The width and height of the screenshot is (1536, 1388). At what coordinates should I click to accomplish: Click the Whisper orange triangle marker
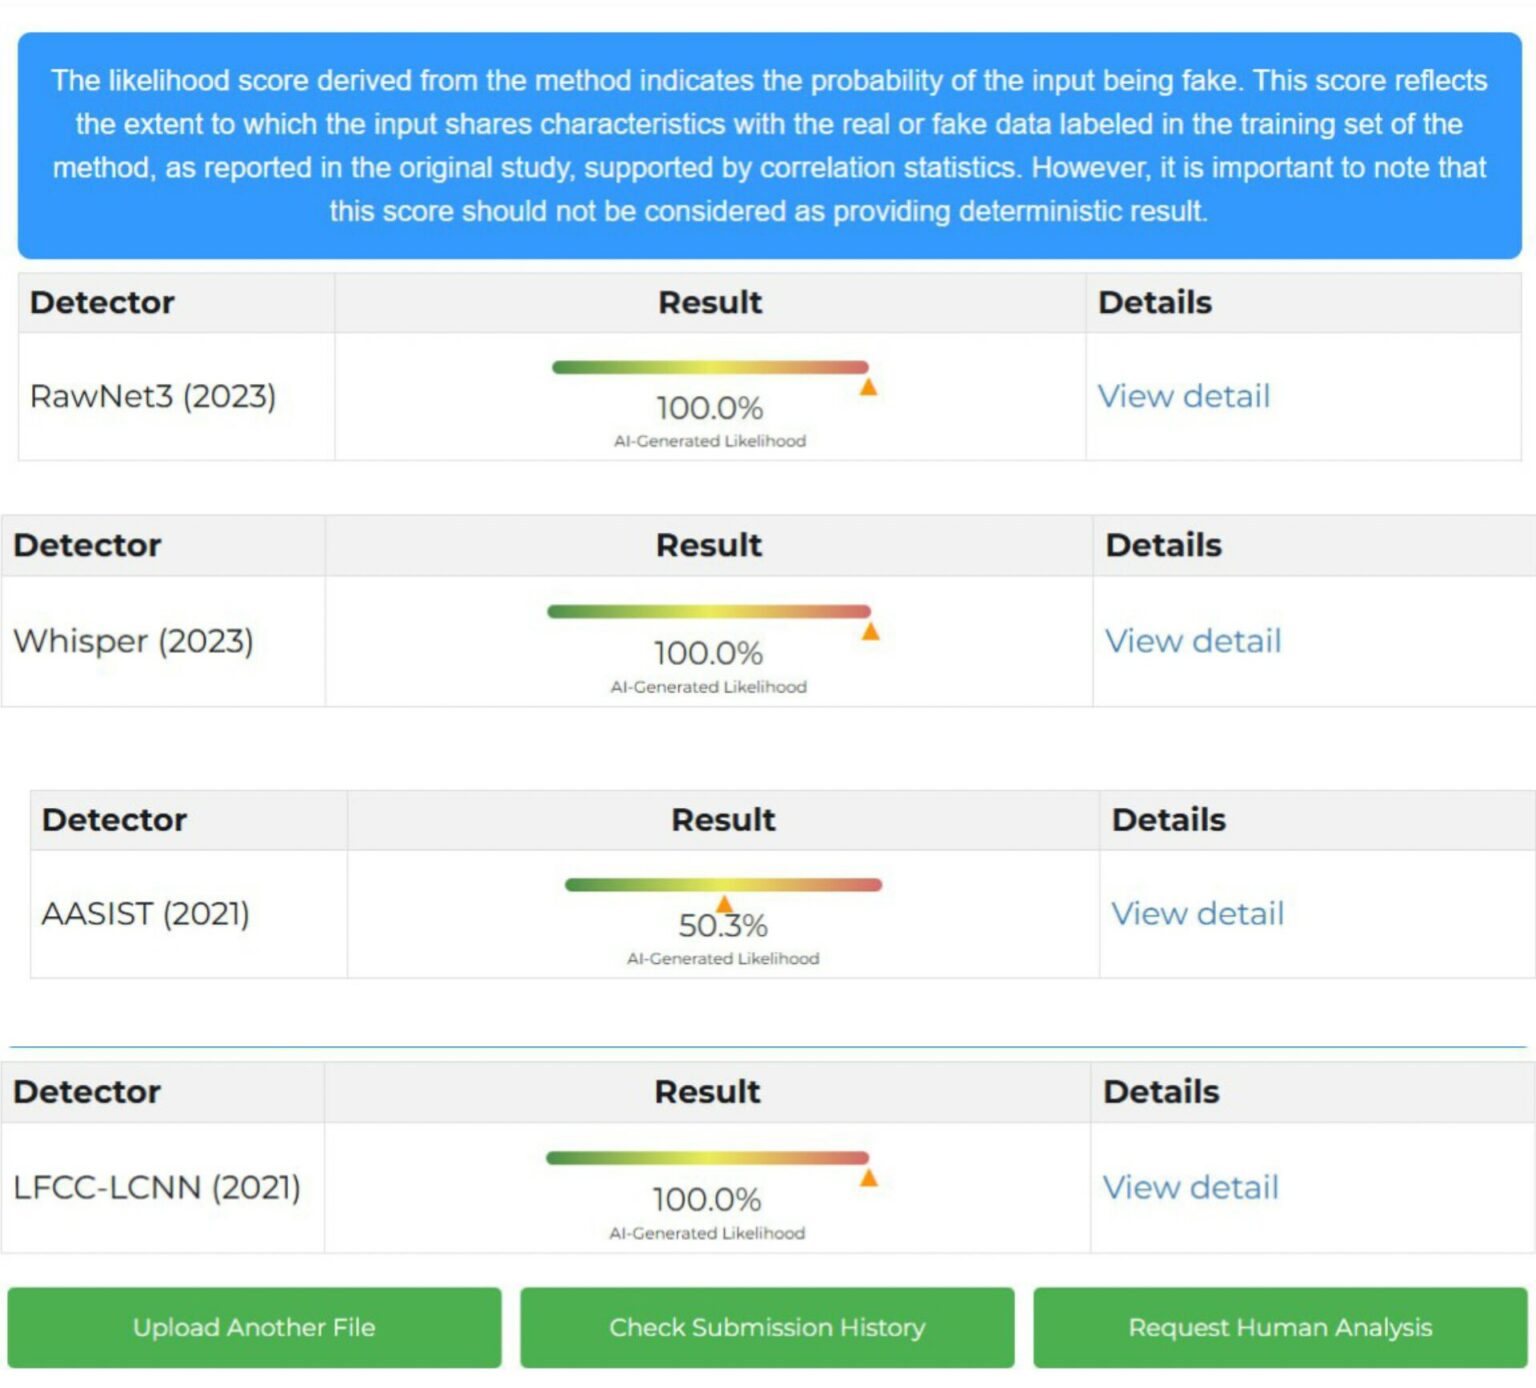[x=870, y=631]
